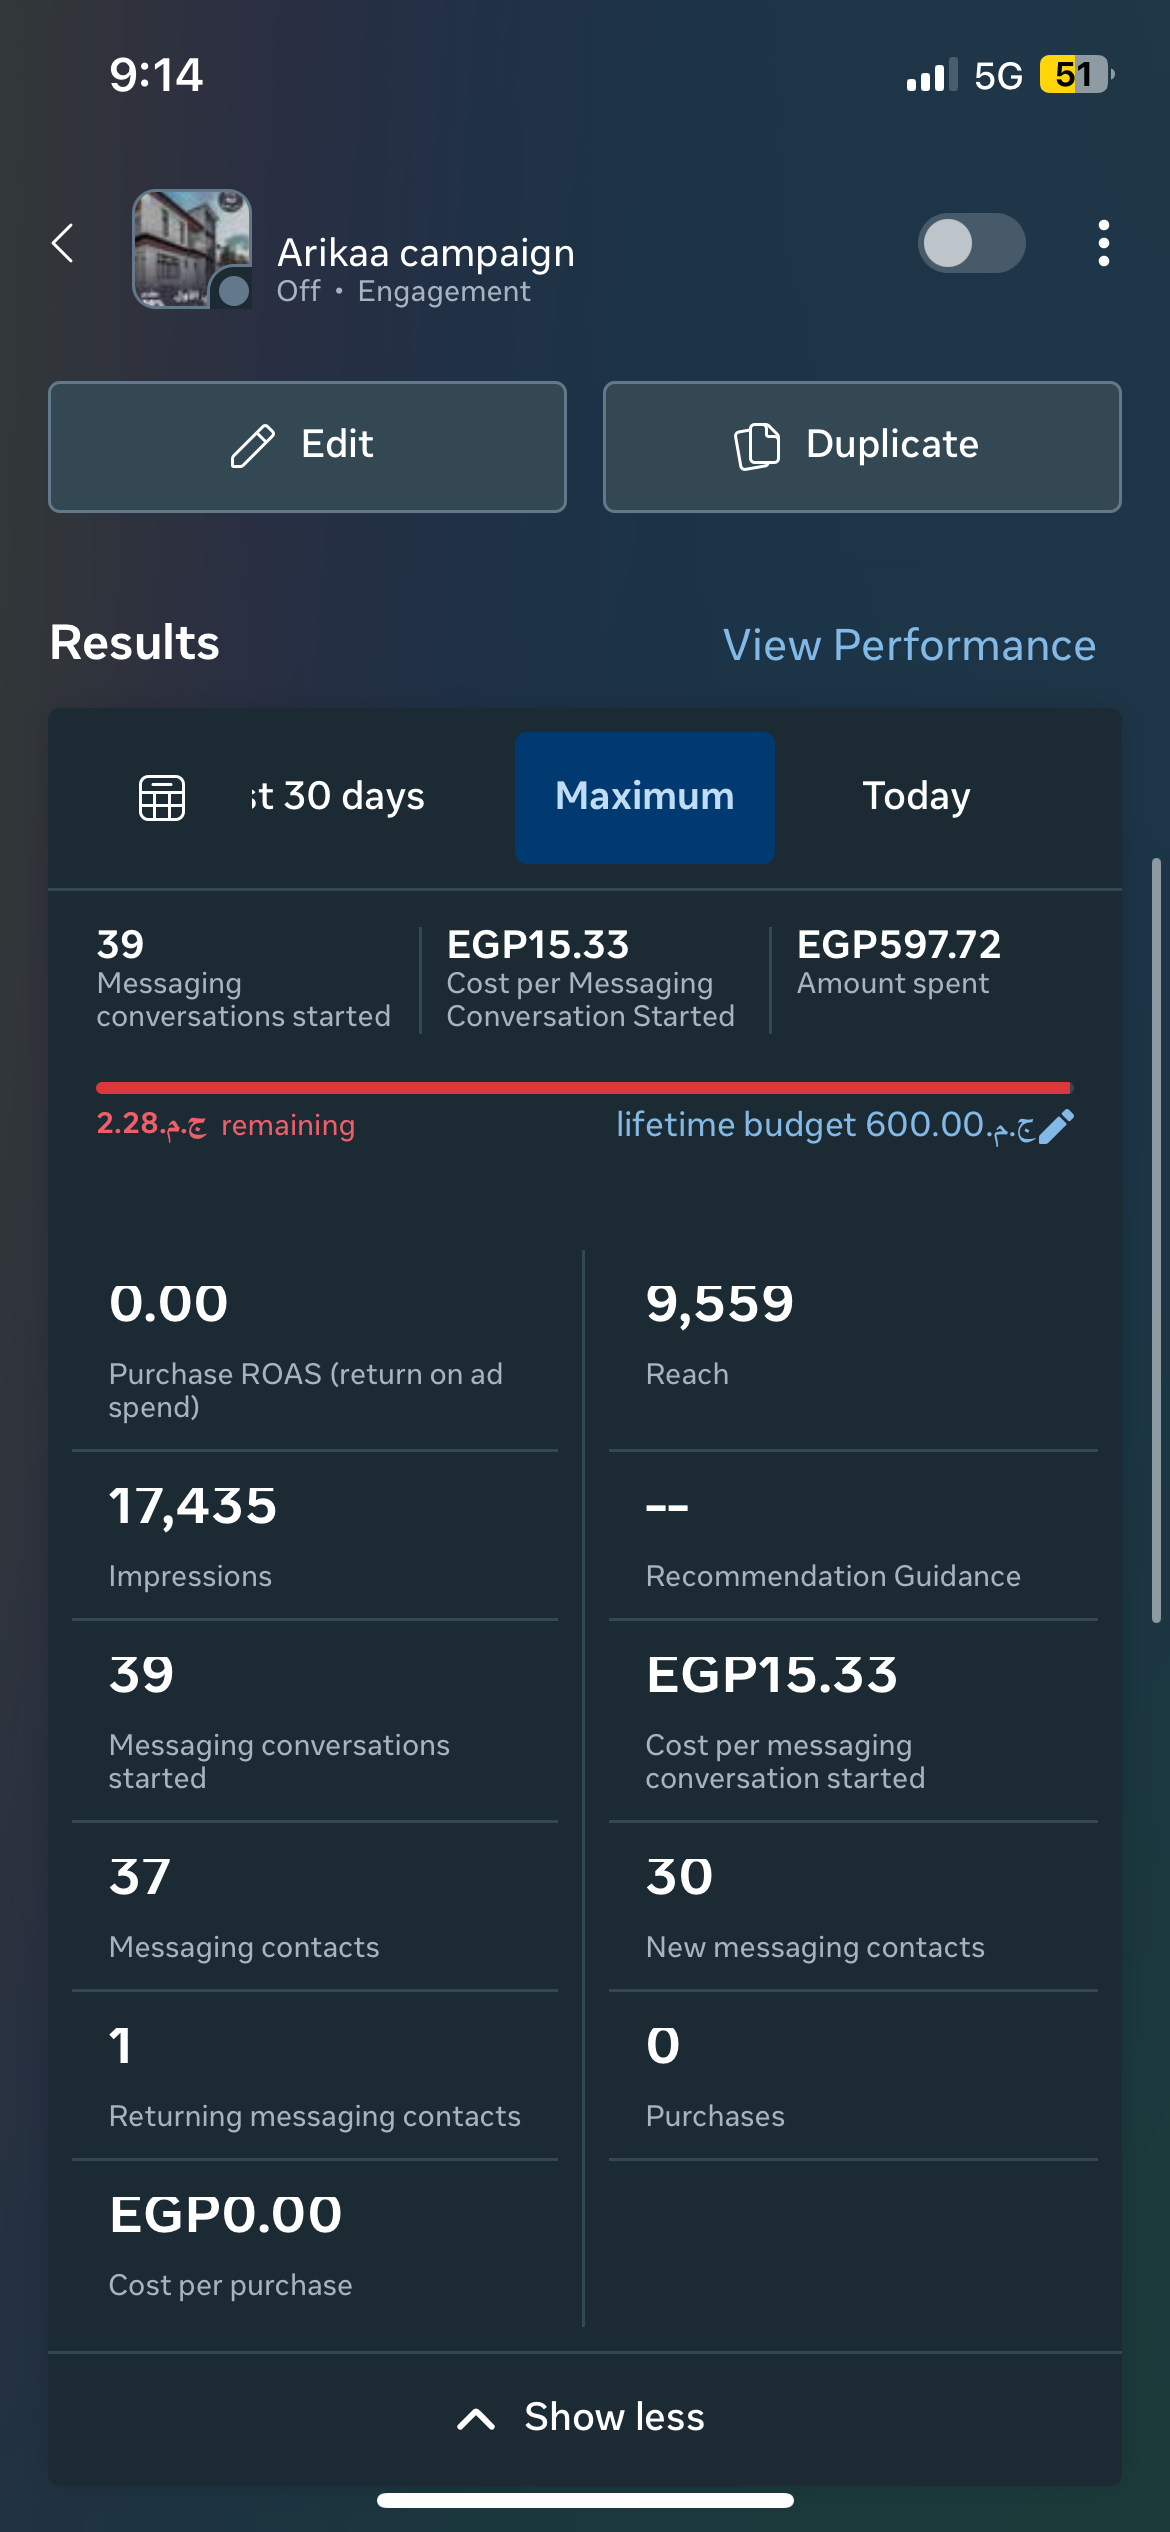Click the pencil icon next to lifetime budget
Image resolution: width=1170 pixels, height=2532 pixels.
pyautogui.click(x=1057, y=1126)
